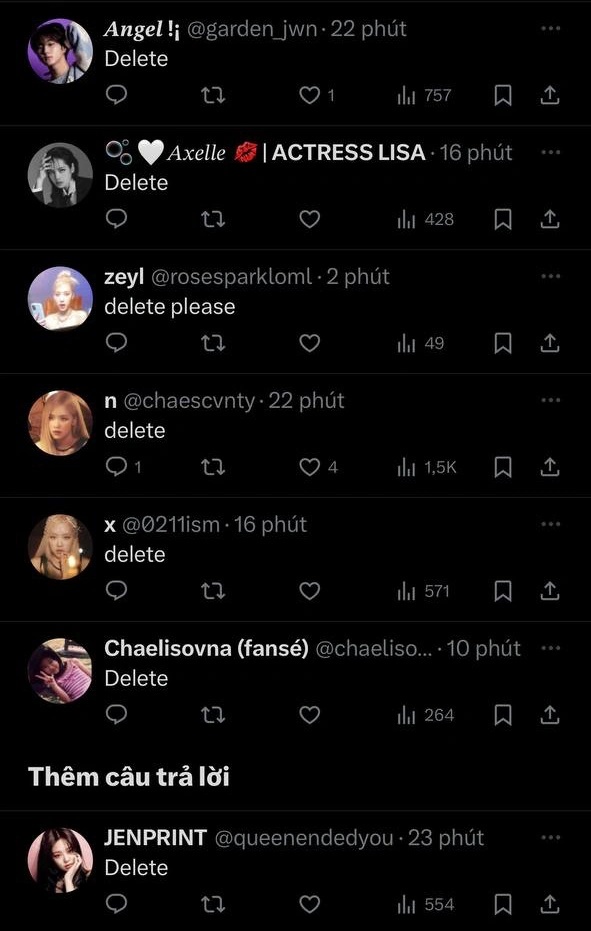The width and height of the screenshot is (591, 931).
Task: Reply to zeyl's 'delete please' tweet
Action: (x=116, y=343)
